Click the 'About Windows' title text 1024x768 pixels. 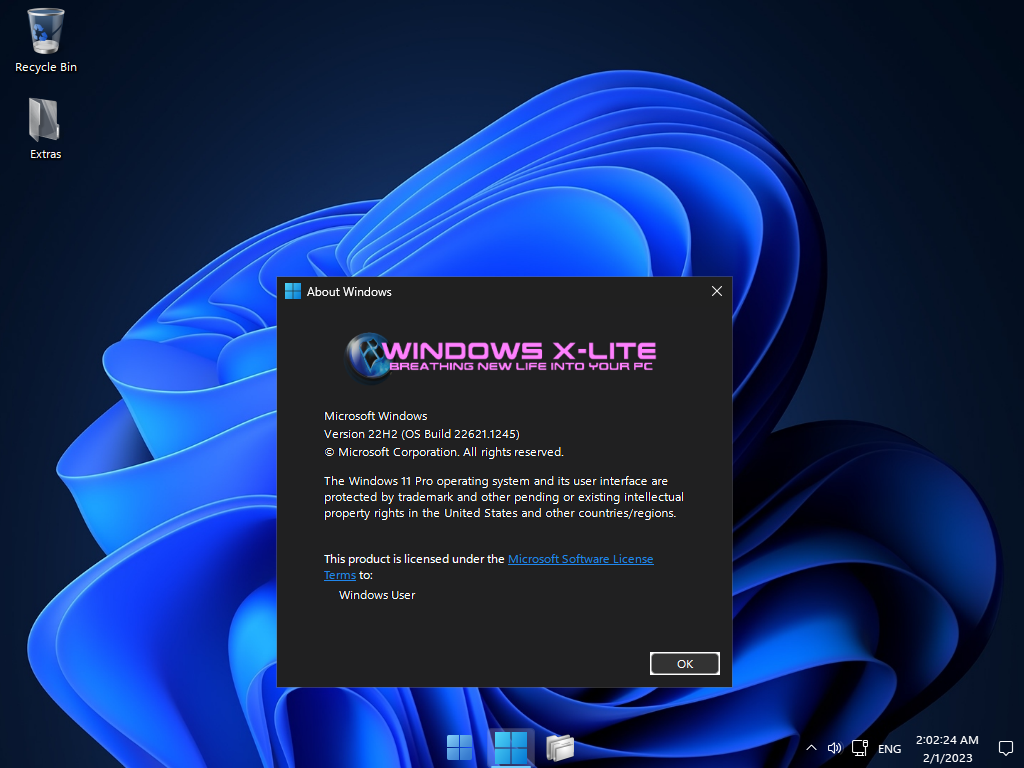[349, 292]
